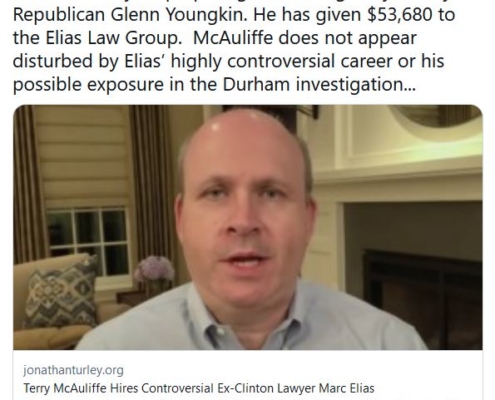The image size is (495, 400).
Task: Click the window panes in the preview image
Action: (x=87, y=242)
